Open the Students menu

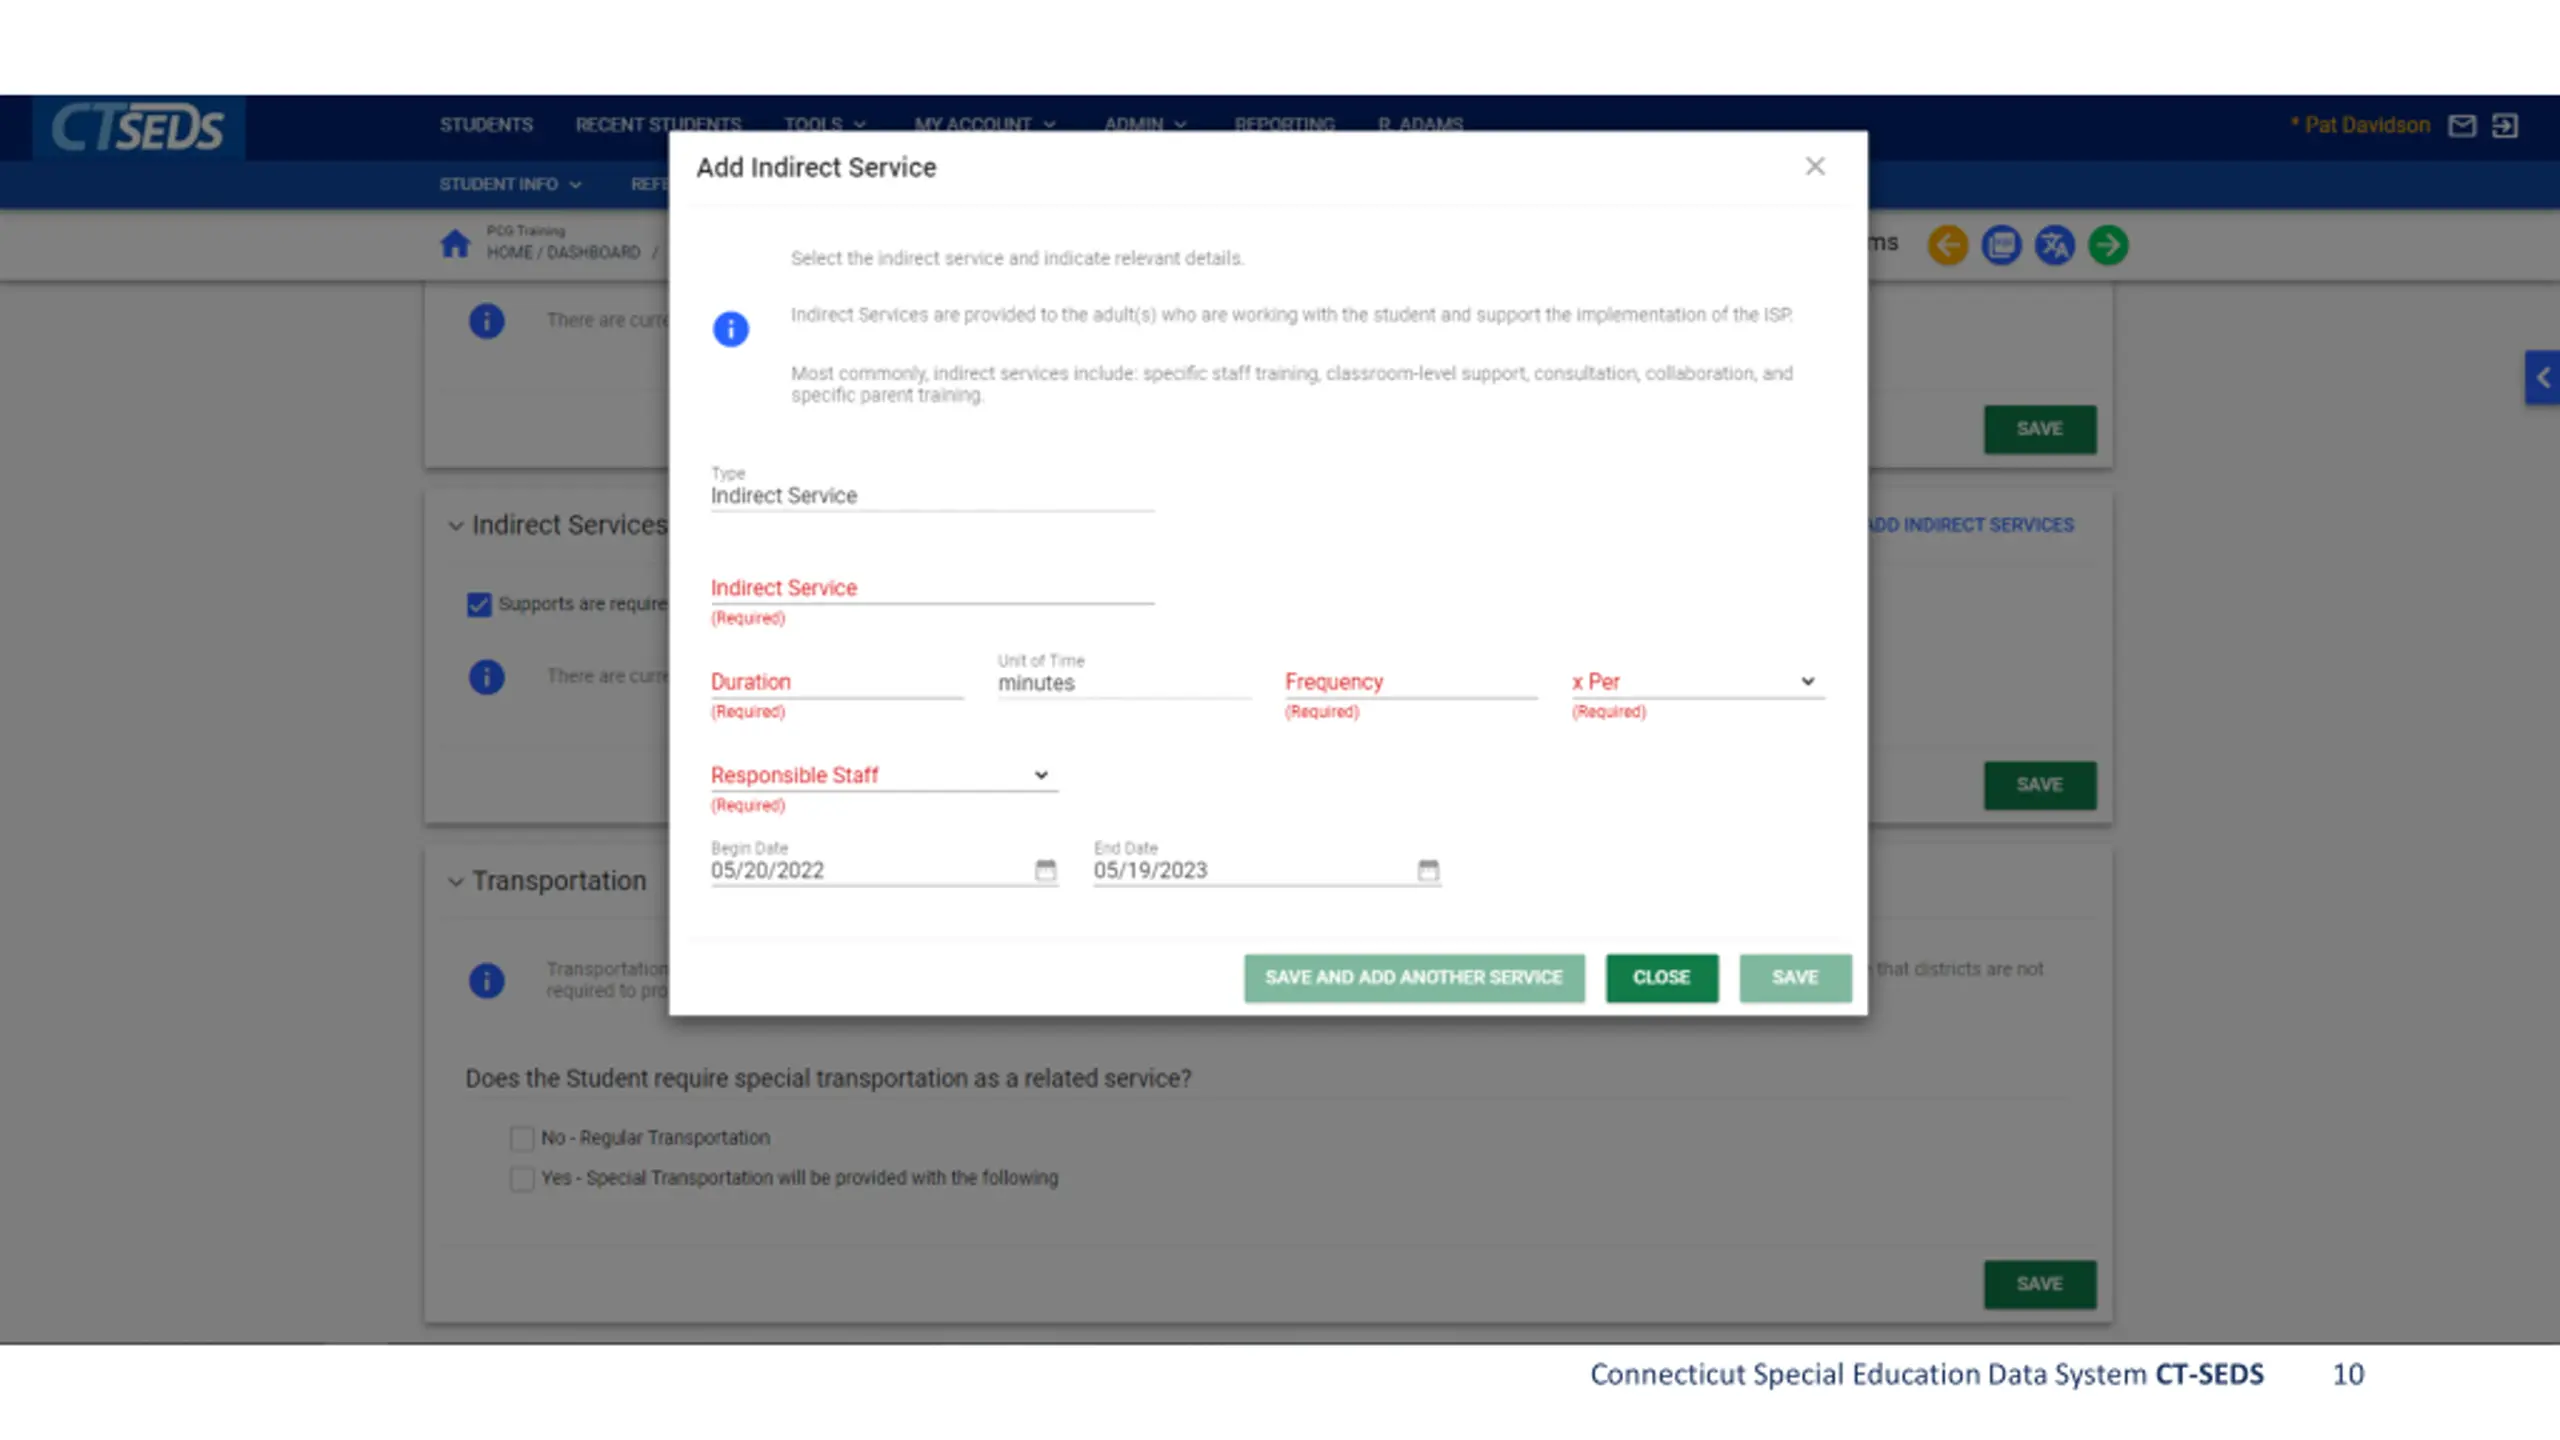tap(486, 125)
